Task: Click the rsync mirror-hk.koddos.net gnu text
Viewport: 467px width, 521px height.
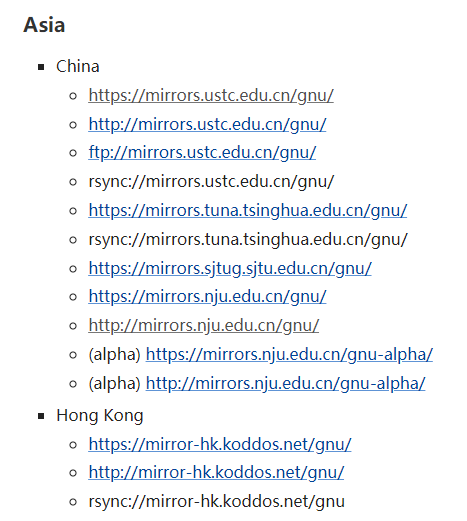Action: 216,501
